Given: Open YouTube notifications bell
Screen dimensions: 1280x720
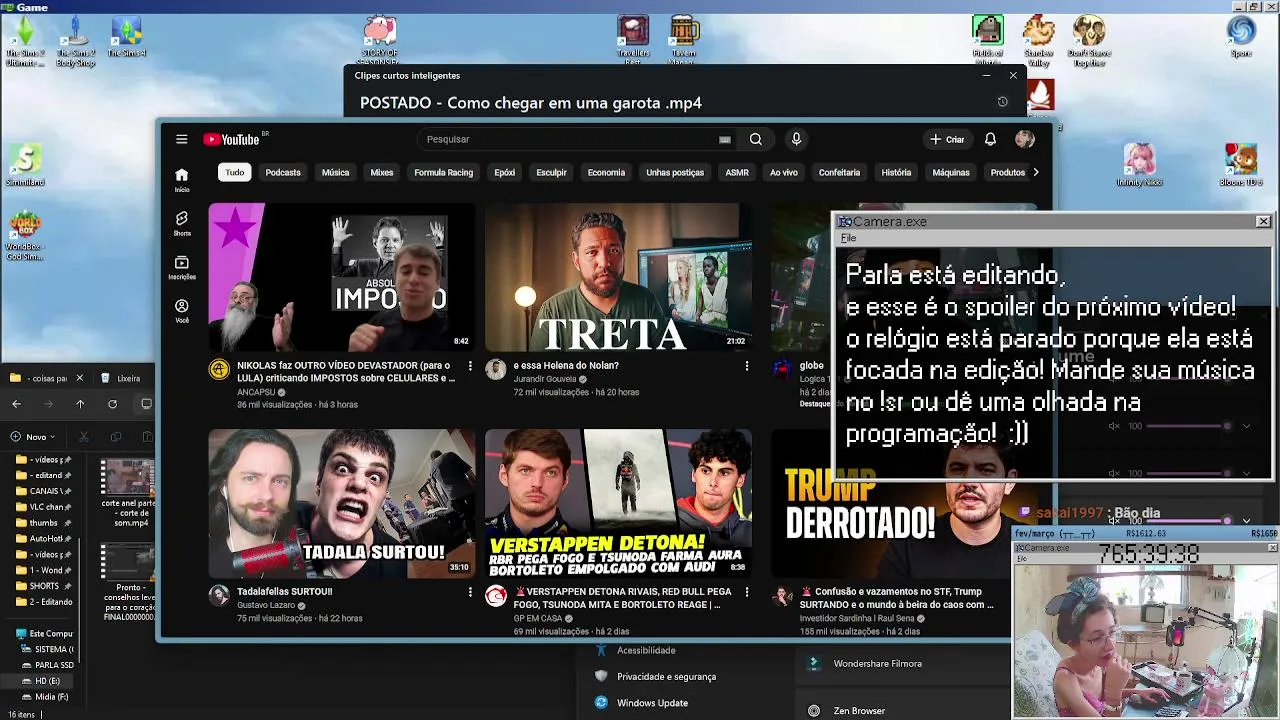Looking at the screenshot, I should coord(990,139).
